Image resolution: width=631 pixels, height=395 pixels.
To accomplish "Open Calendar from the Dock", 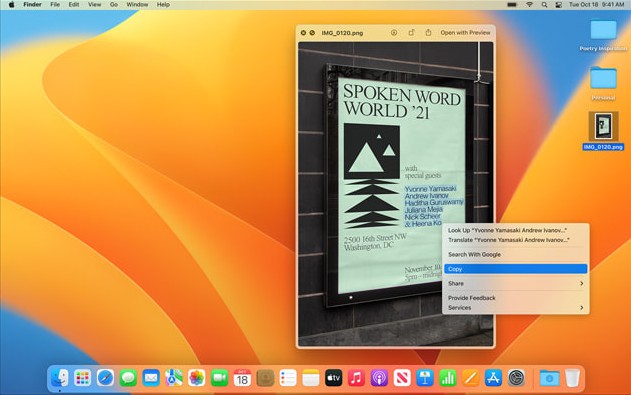I will click(242, 378).
